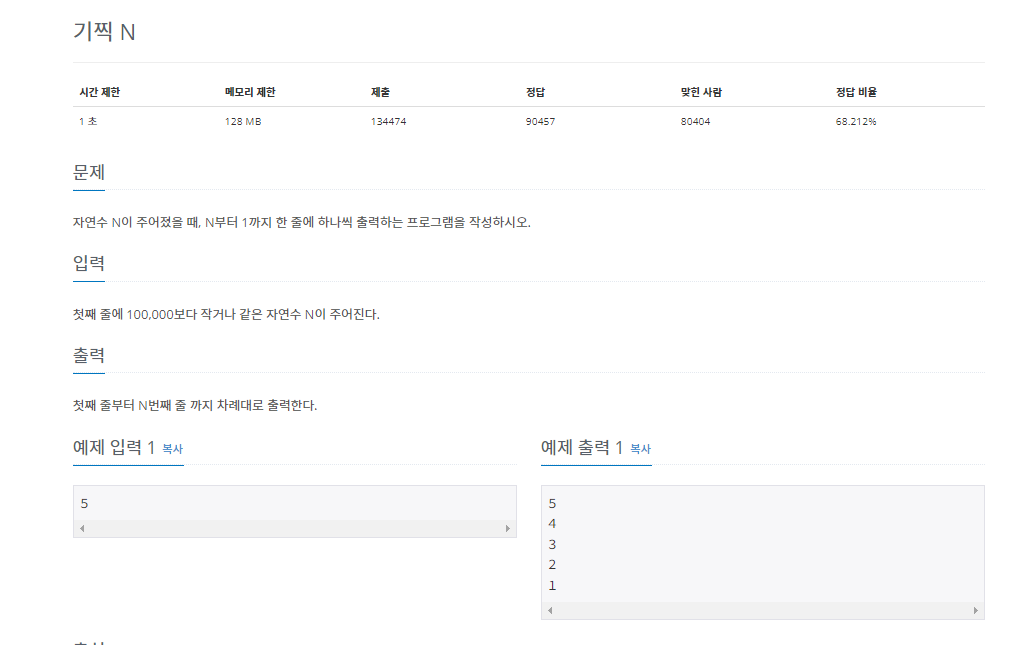The height and width of the screenshot is (645, 1012).
Task: Select the problem title 기찍 N
Action: [104, 32]
